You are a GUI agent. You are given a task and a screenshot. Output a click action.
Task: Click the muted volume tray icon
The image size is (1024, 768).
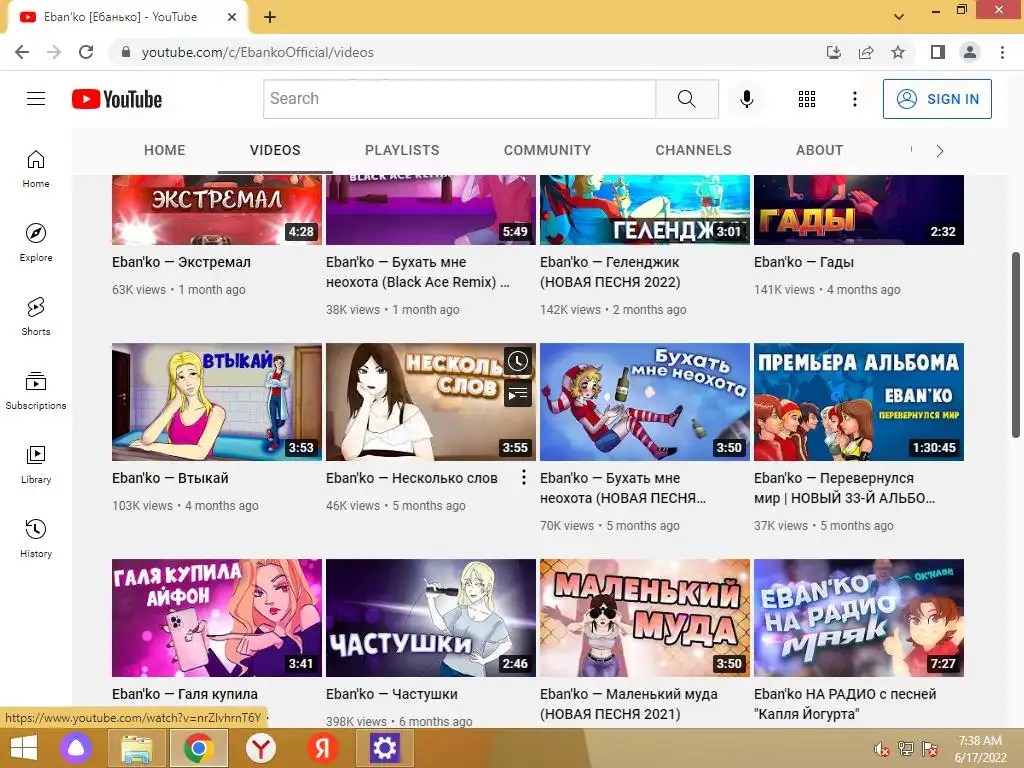pos(882,749)
